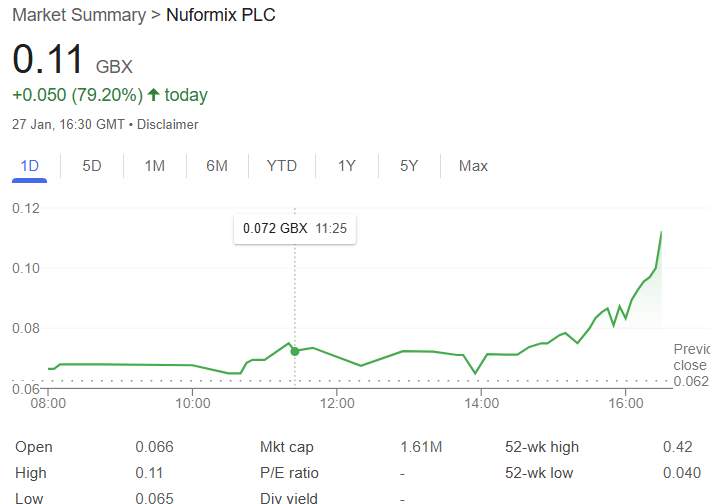The image size is (710, 504).
Task: Click the green up arrow icon
Action: 154,95
